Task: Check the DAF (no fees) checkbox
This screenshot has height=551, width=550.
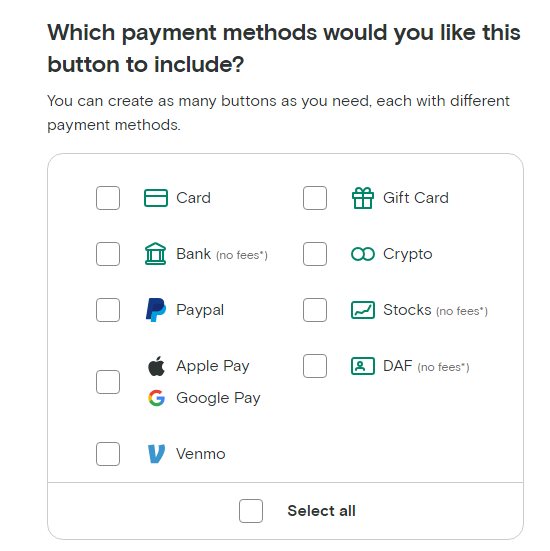Action: click(315, 366)
